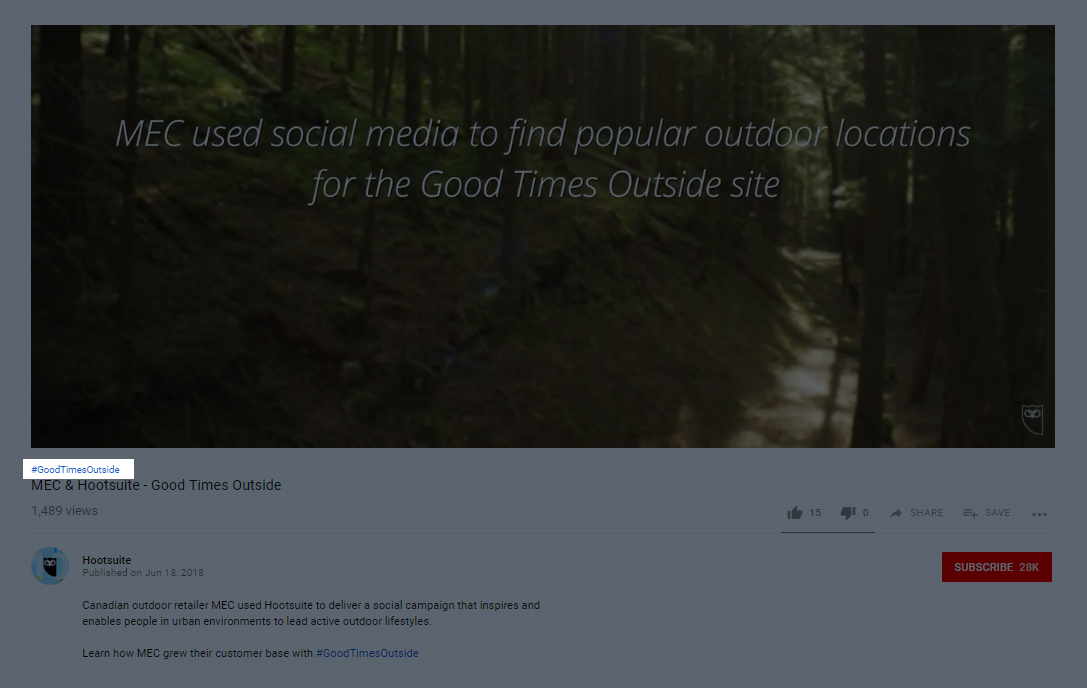The image size is (1087, 688).
Task: Open the Hootsuite channel avatar
Action: (x=50, y=566)
